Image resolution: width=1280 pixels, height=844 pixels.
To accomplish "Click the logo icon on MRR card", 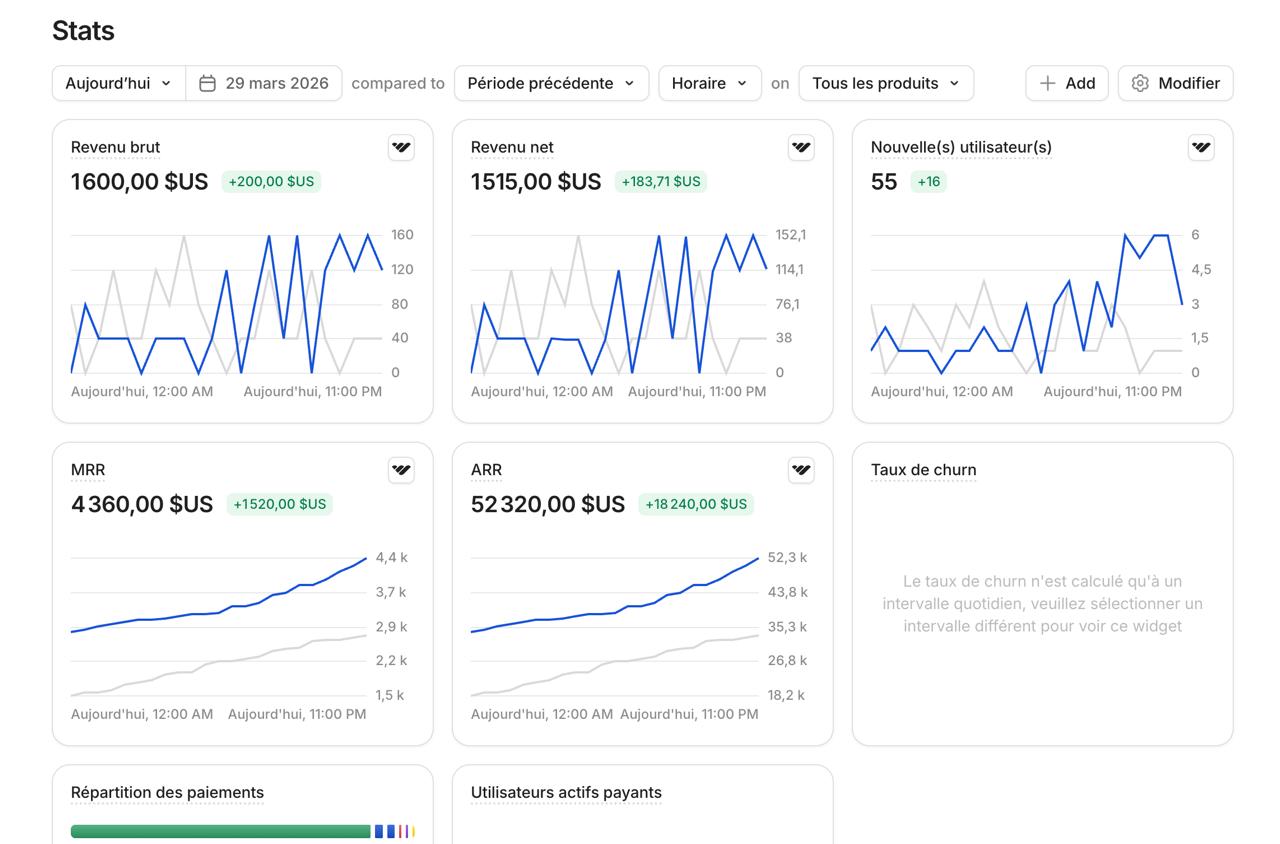I will click(x=401, y=470).
